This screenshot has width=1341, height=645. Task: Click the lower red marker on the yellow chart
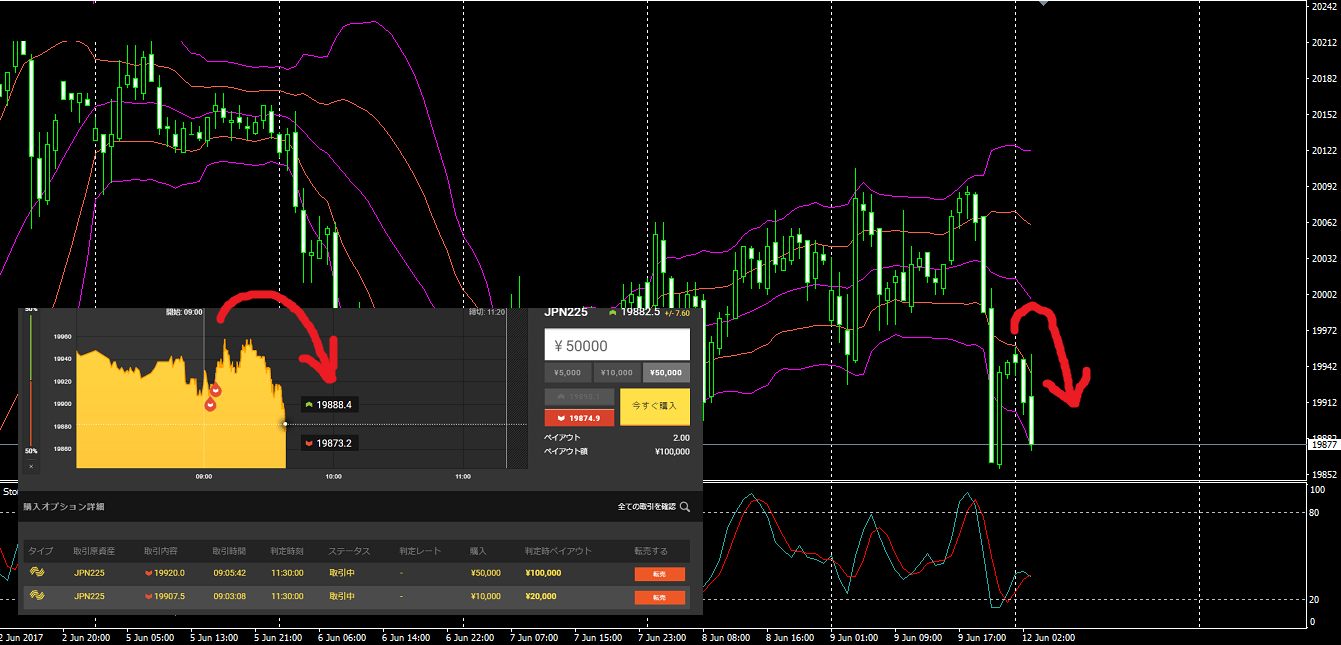(x=210, y=405)
